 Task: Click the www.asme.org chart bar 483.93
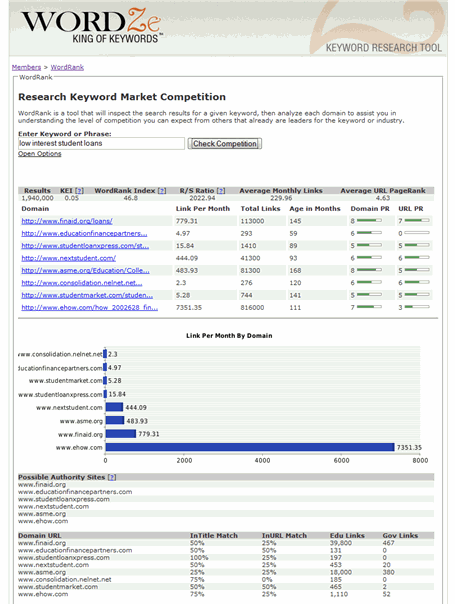click(x=115, y=420)
